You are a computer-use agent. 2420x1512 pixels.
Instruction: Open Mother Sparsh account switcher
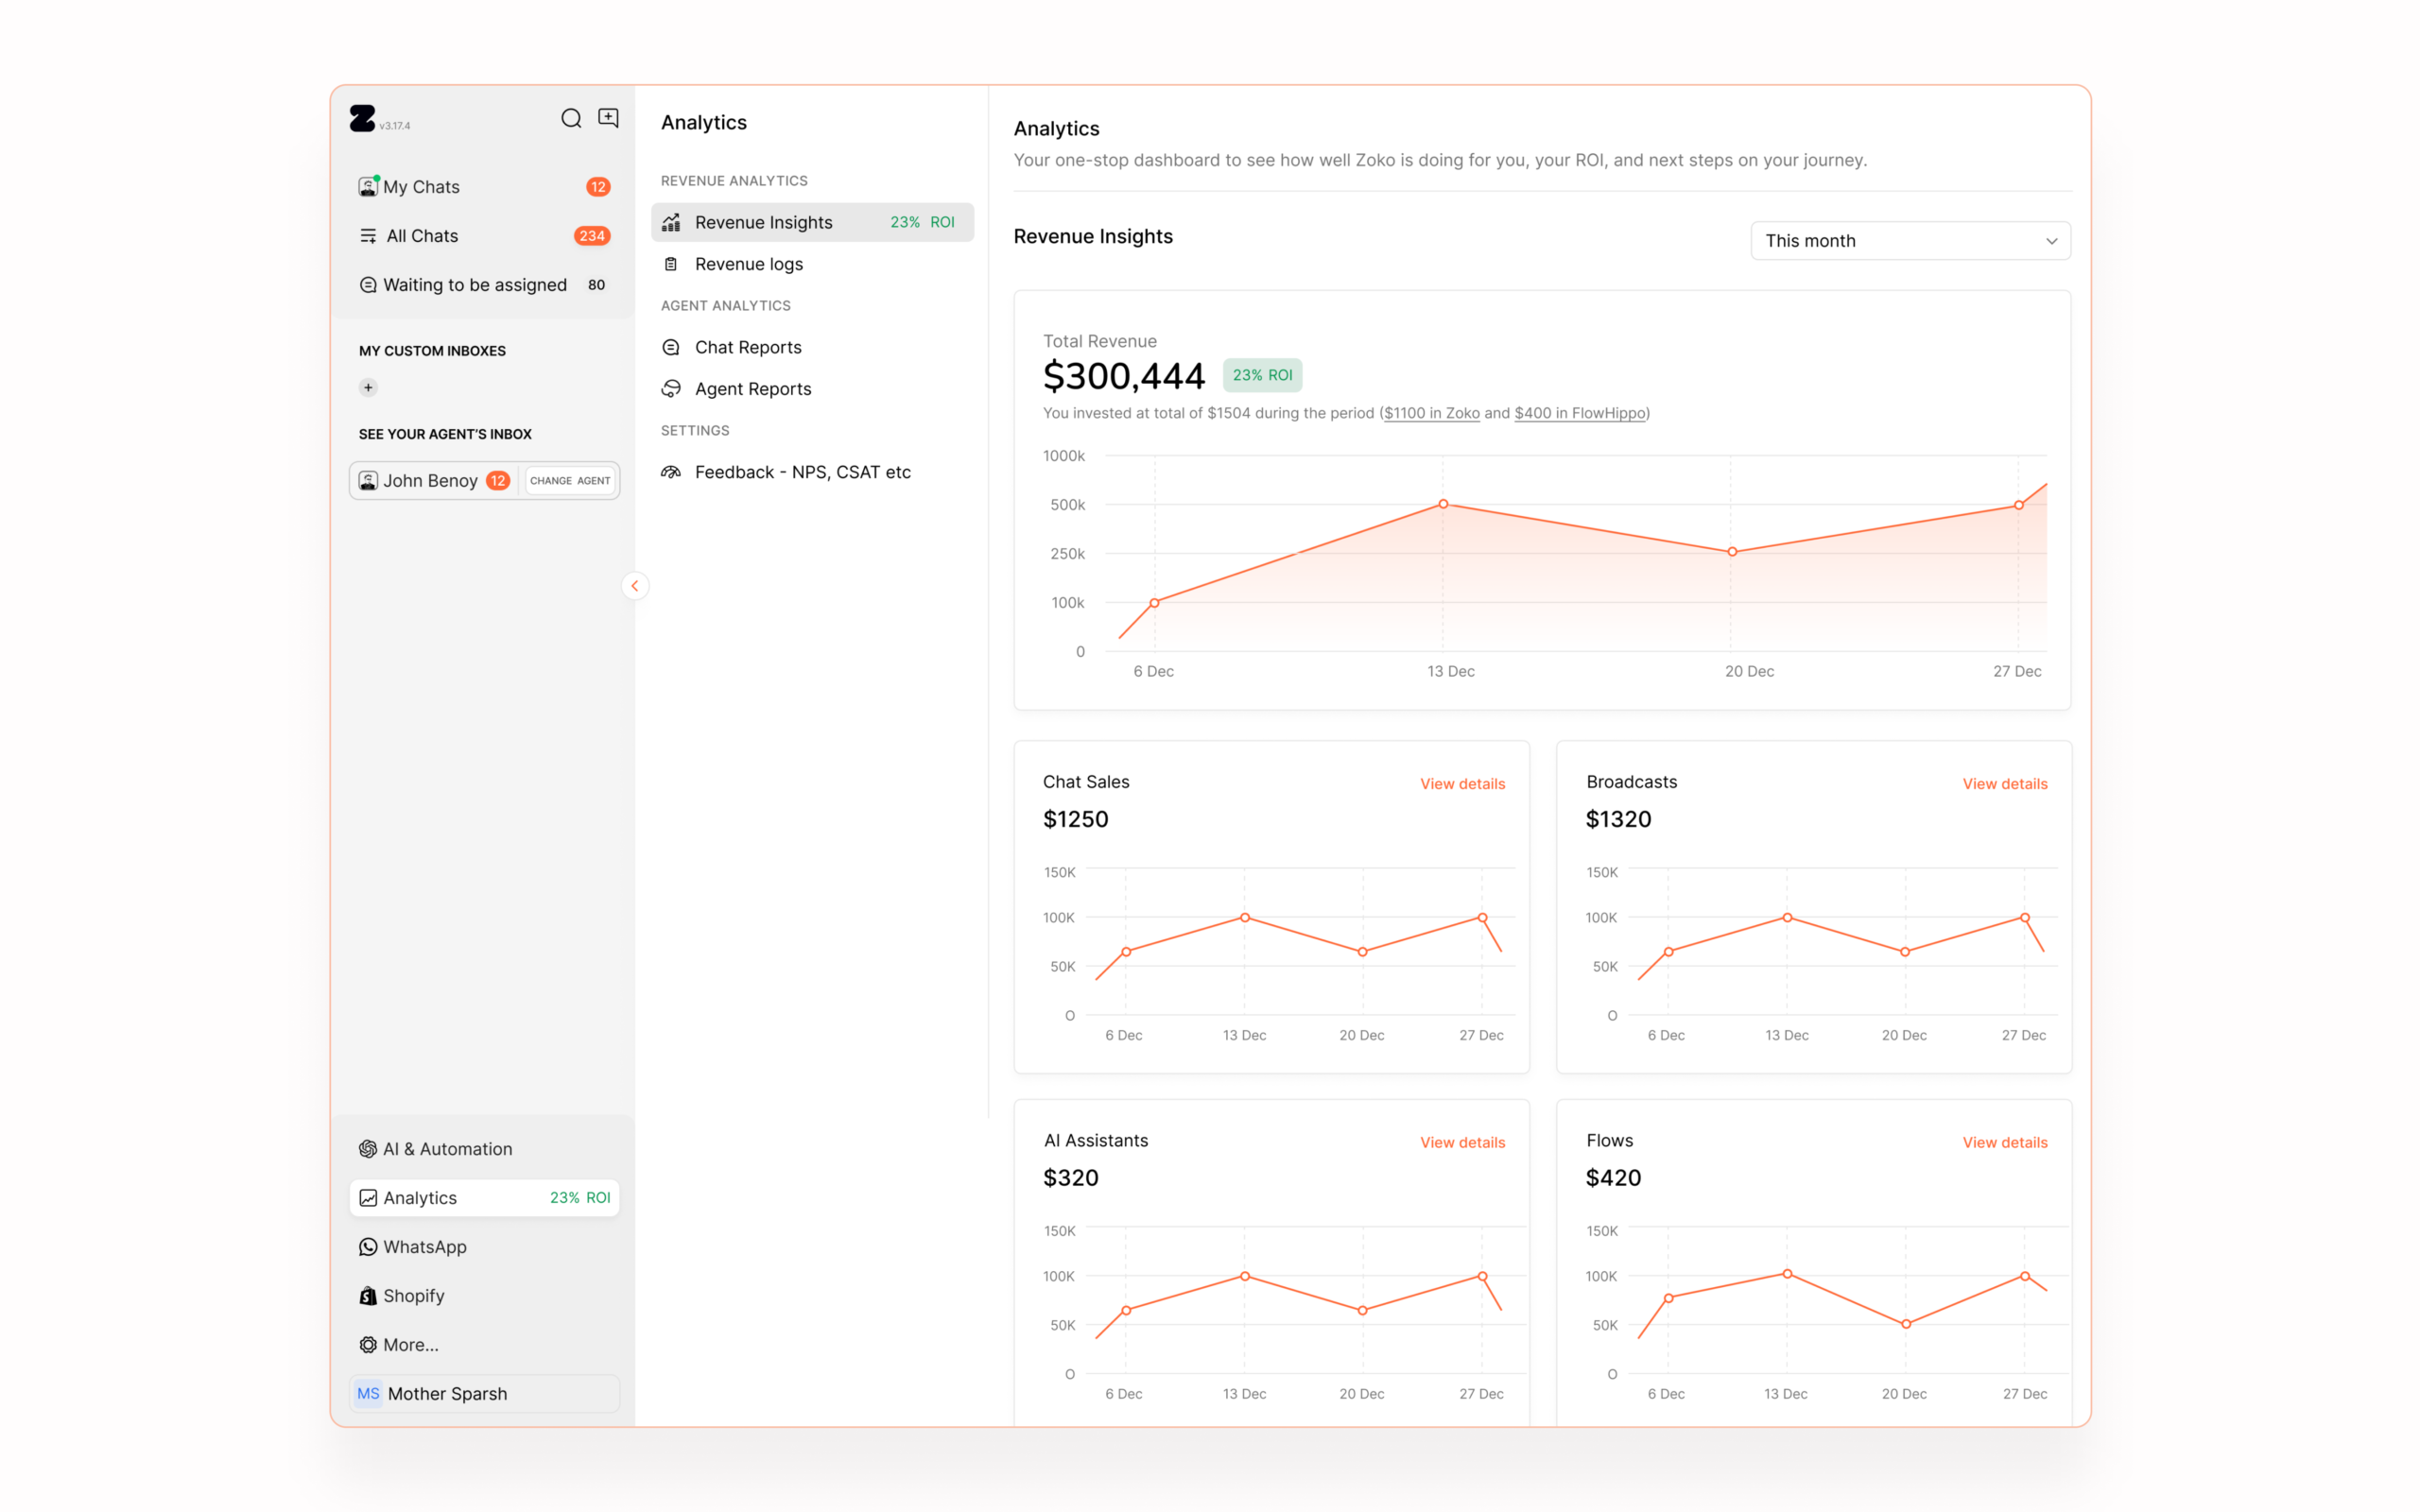pos(484,1394)
